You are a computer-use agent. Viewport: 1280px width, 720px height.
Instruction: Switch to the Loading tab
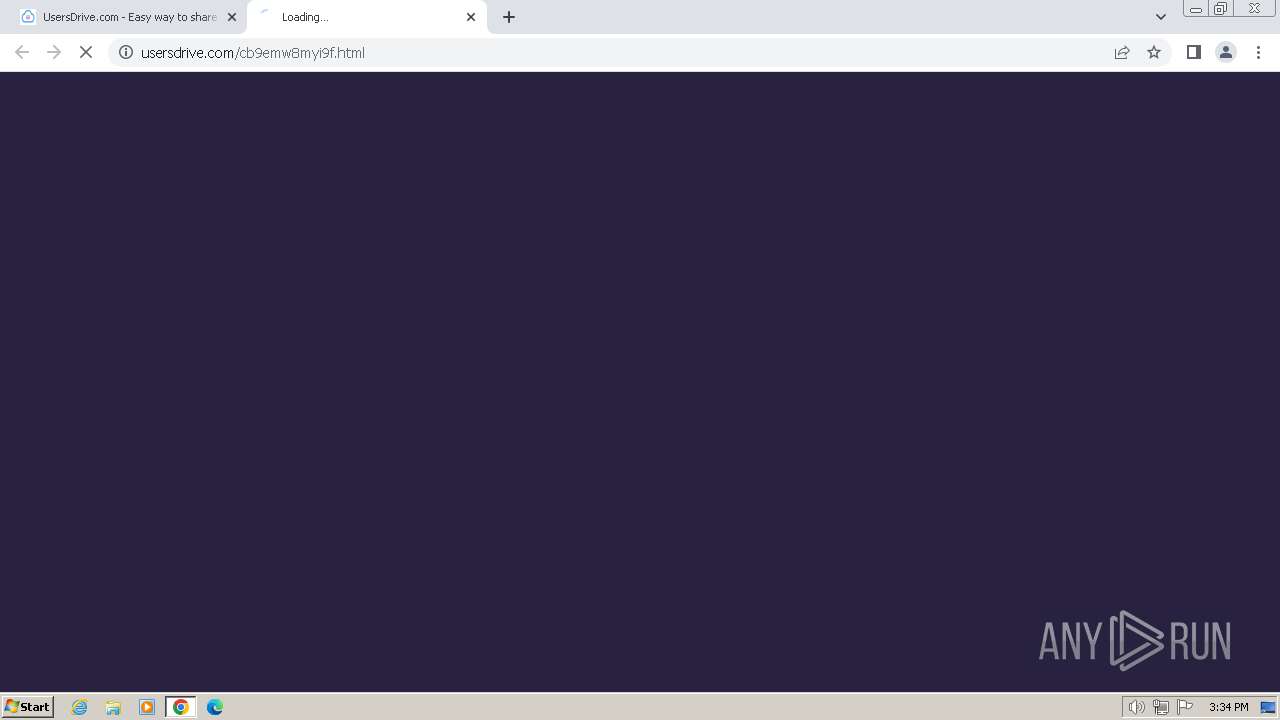pyautogui.click(x=366, y=17)
